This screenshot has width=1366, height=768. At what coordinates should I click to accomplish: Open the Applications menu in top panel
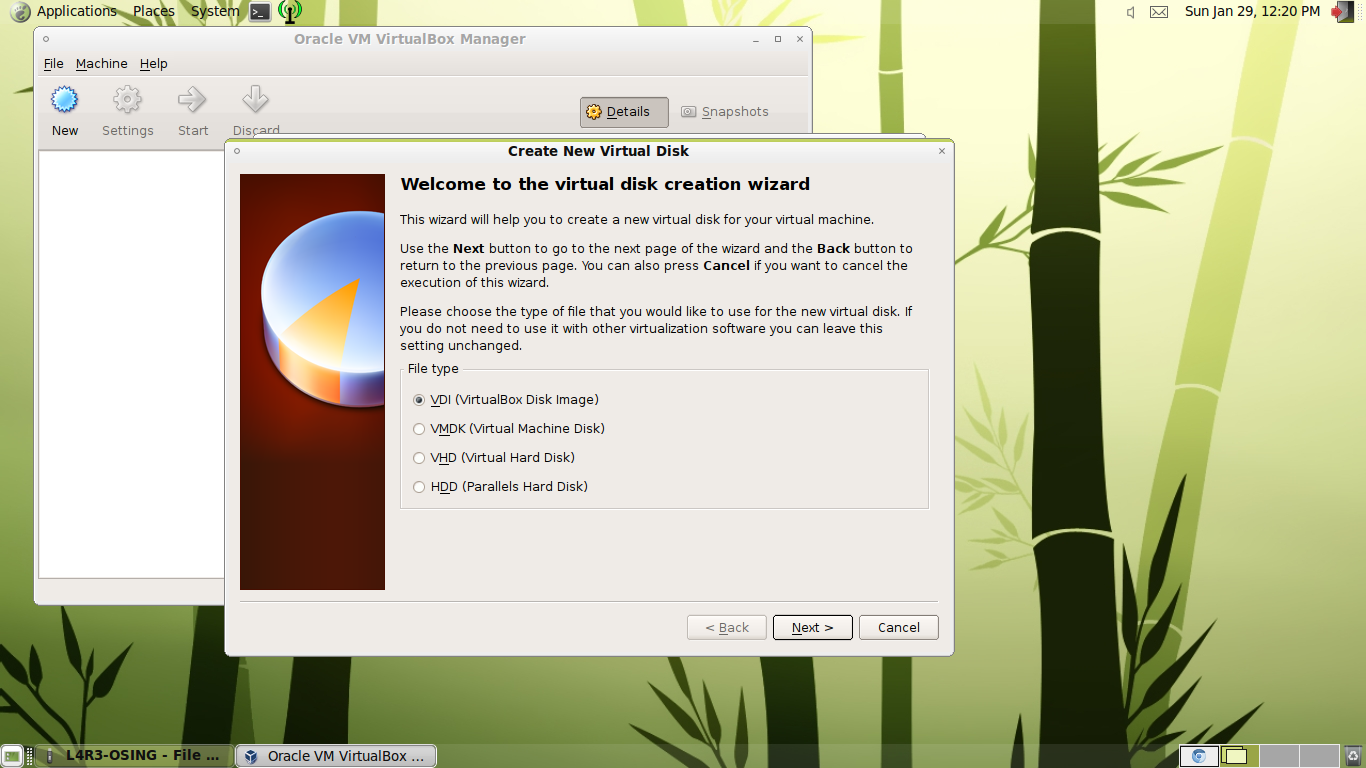(76, 11)
